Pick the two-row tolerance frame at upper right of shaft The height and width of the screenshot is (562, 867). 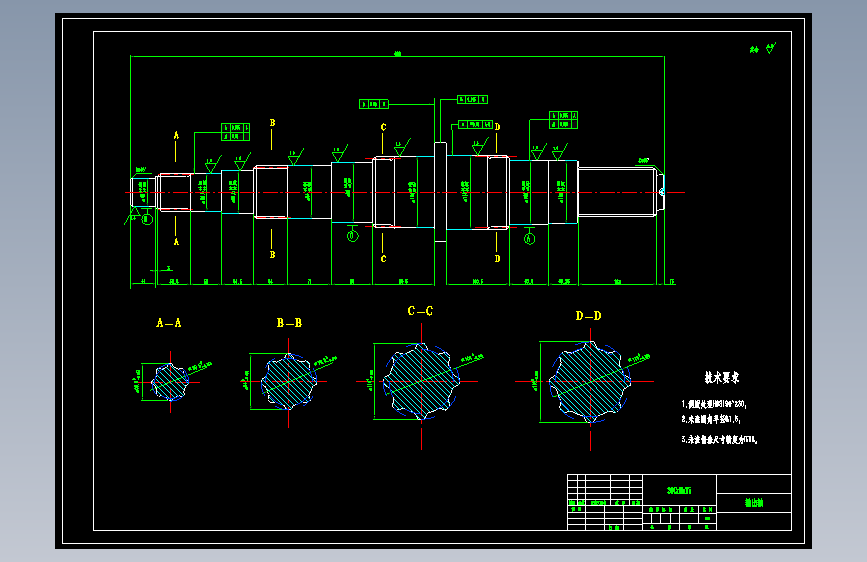(563, 120)
